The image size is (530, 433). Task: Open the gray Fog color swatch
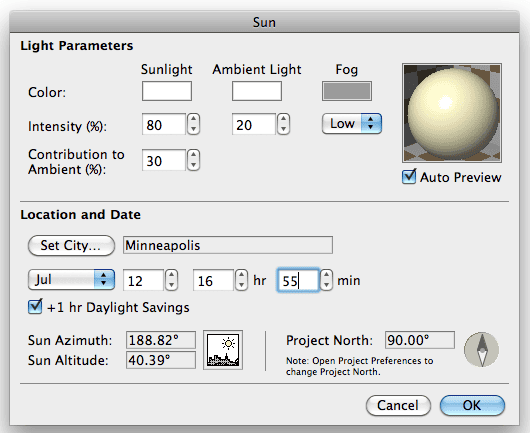[x=347, y=91]
